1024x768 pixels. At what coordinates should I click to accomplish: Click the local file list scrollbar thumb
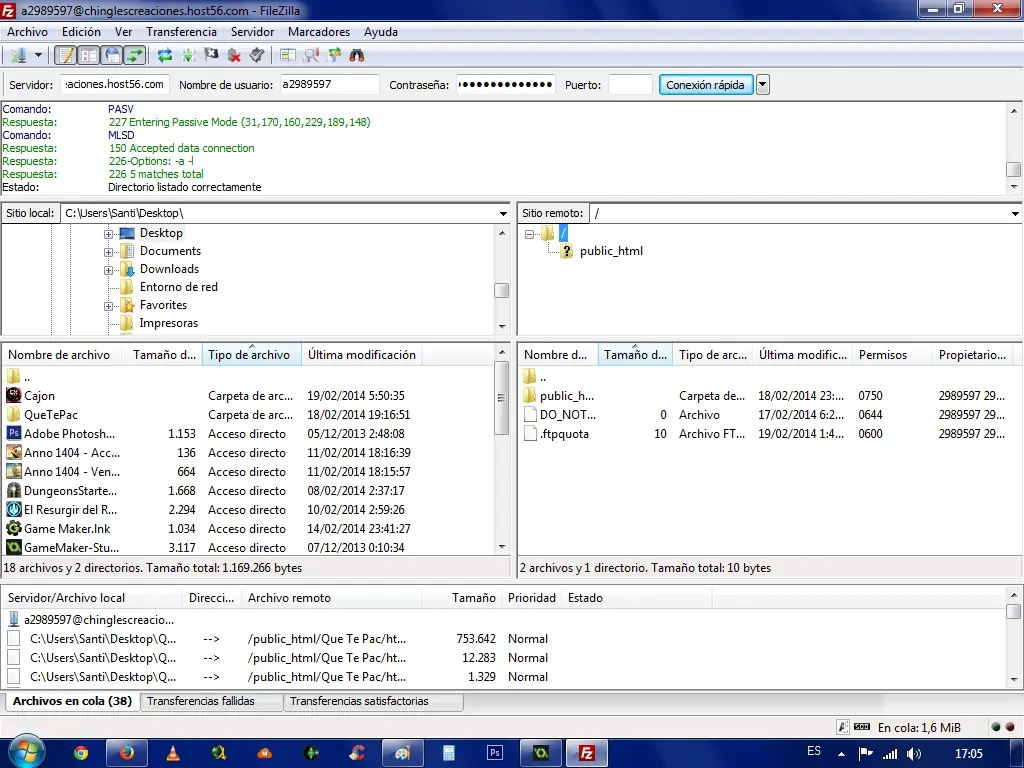[502, 397]
